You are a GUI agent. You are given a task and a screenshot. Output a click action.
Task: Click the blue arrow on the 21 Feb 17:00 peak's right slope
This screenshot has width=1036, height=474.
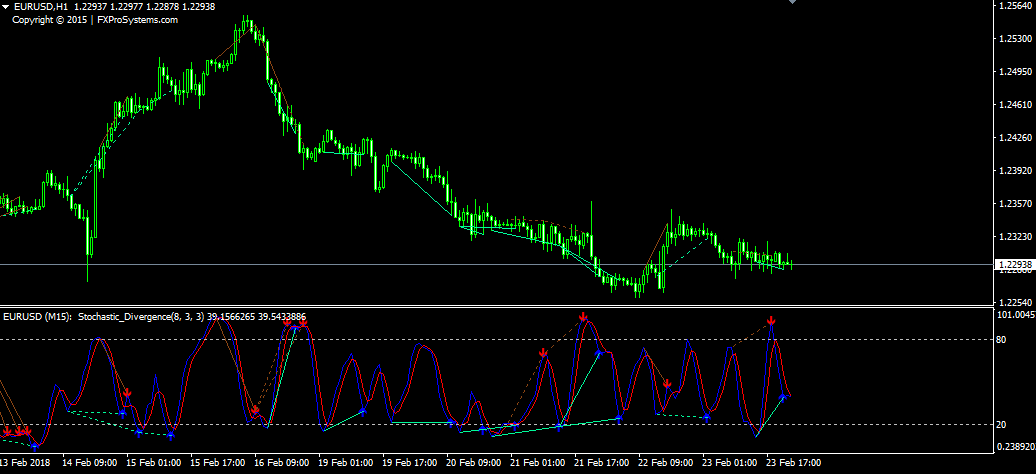point(600,352)
